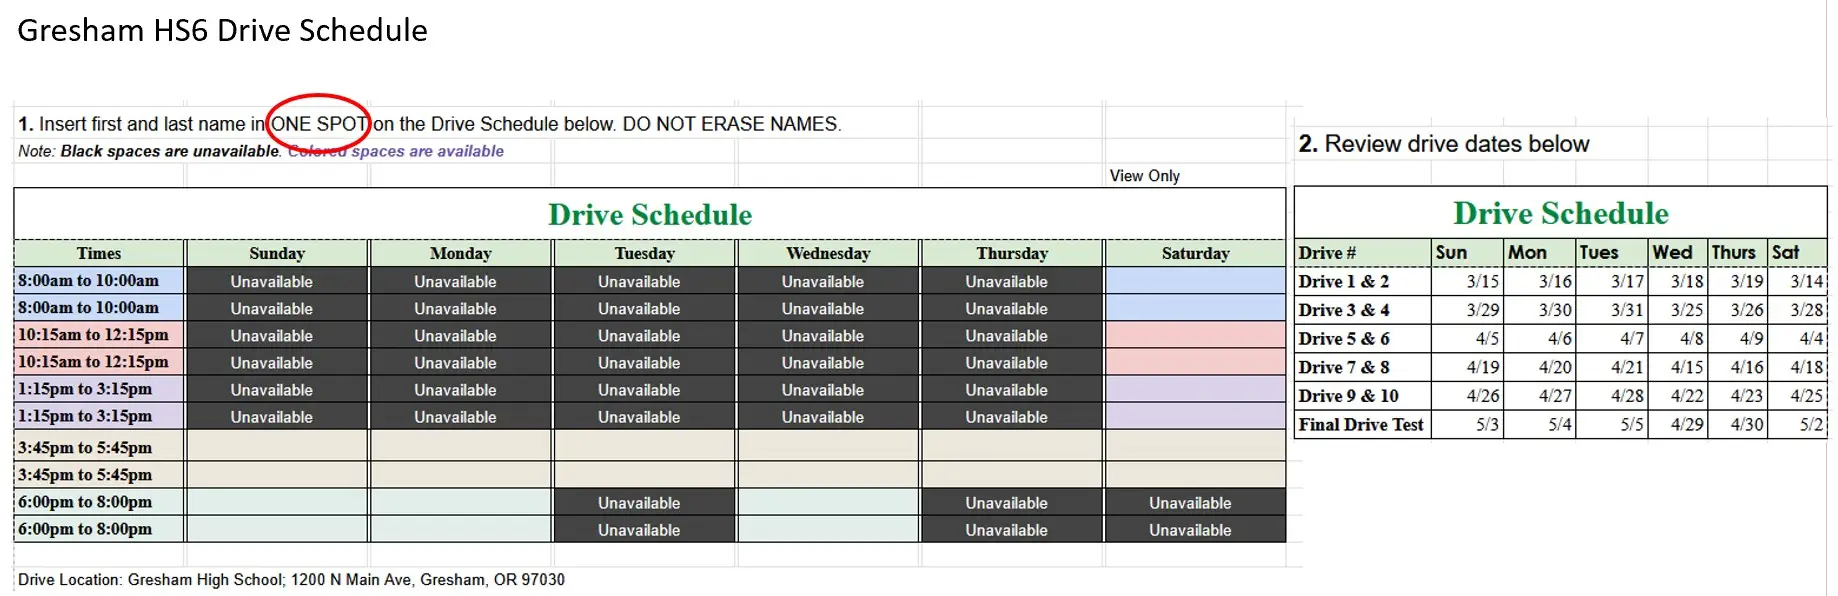Click the Saturday column header
The width and height of the screenshot is (1838, 596).
point(1195,253)
